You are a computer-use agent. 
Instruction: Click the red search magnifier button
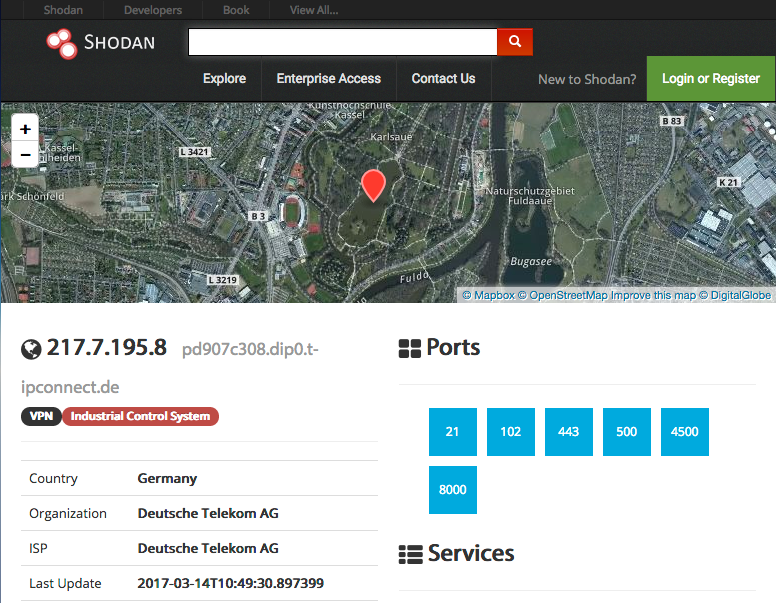515,42
